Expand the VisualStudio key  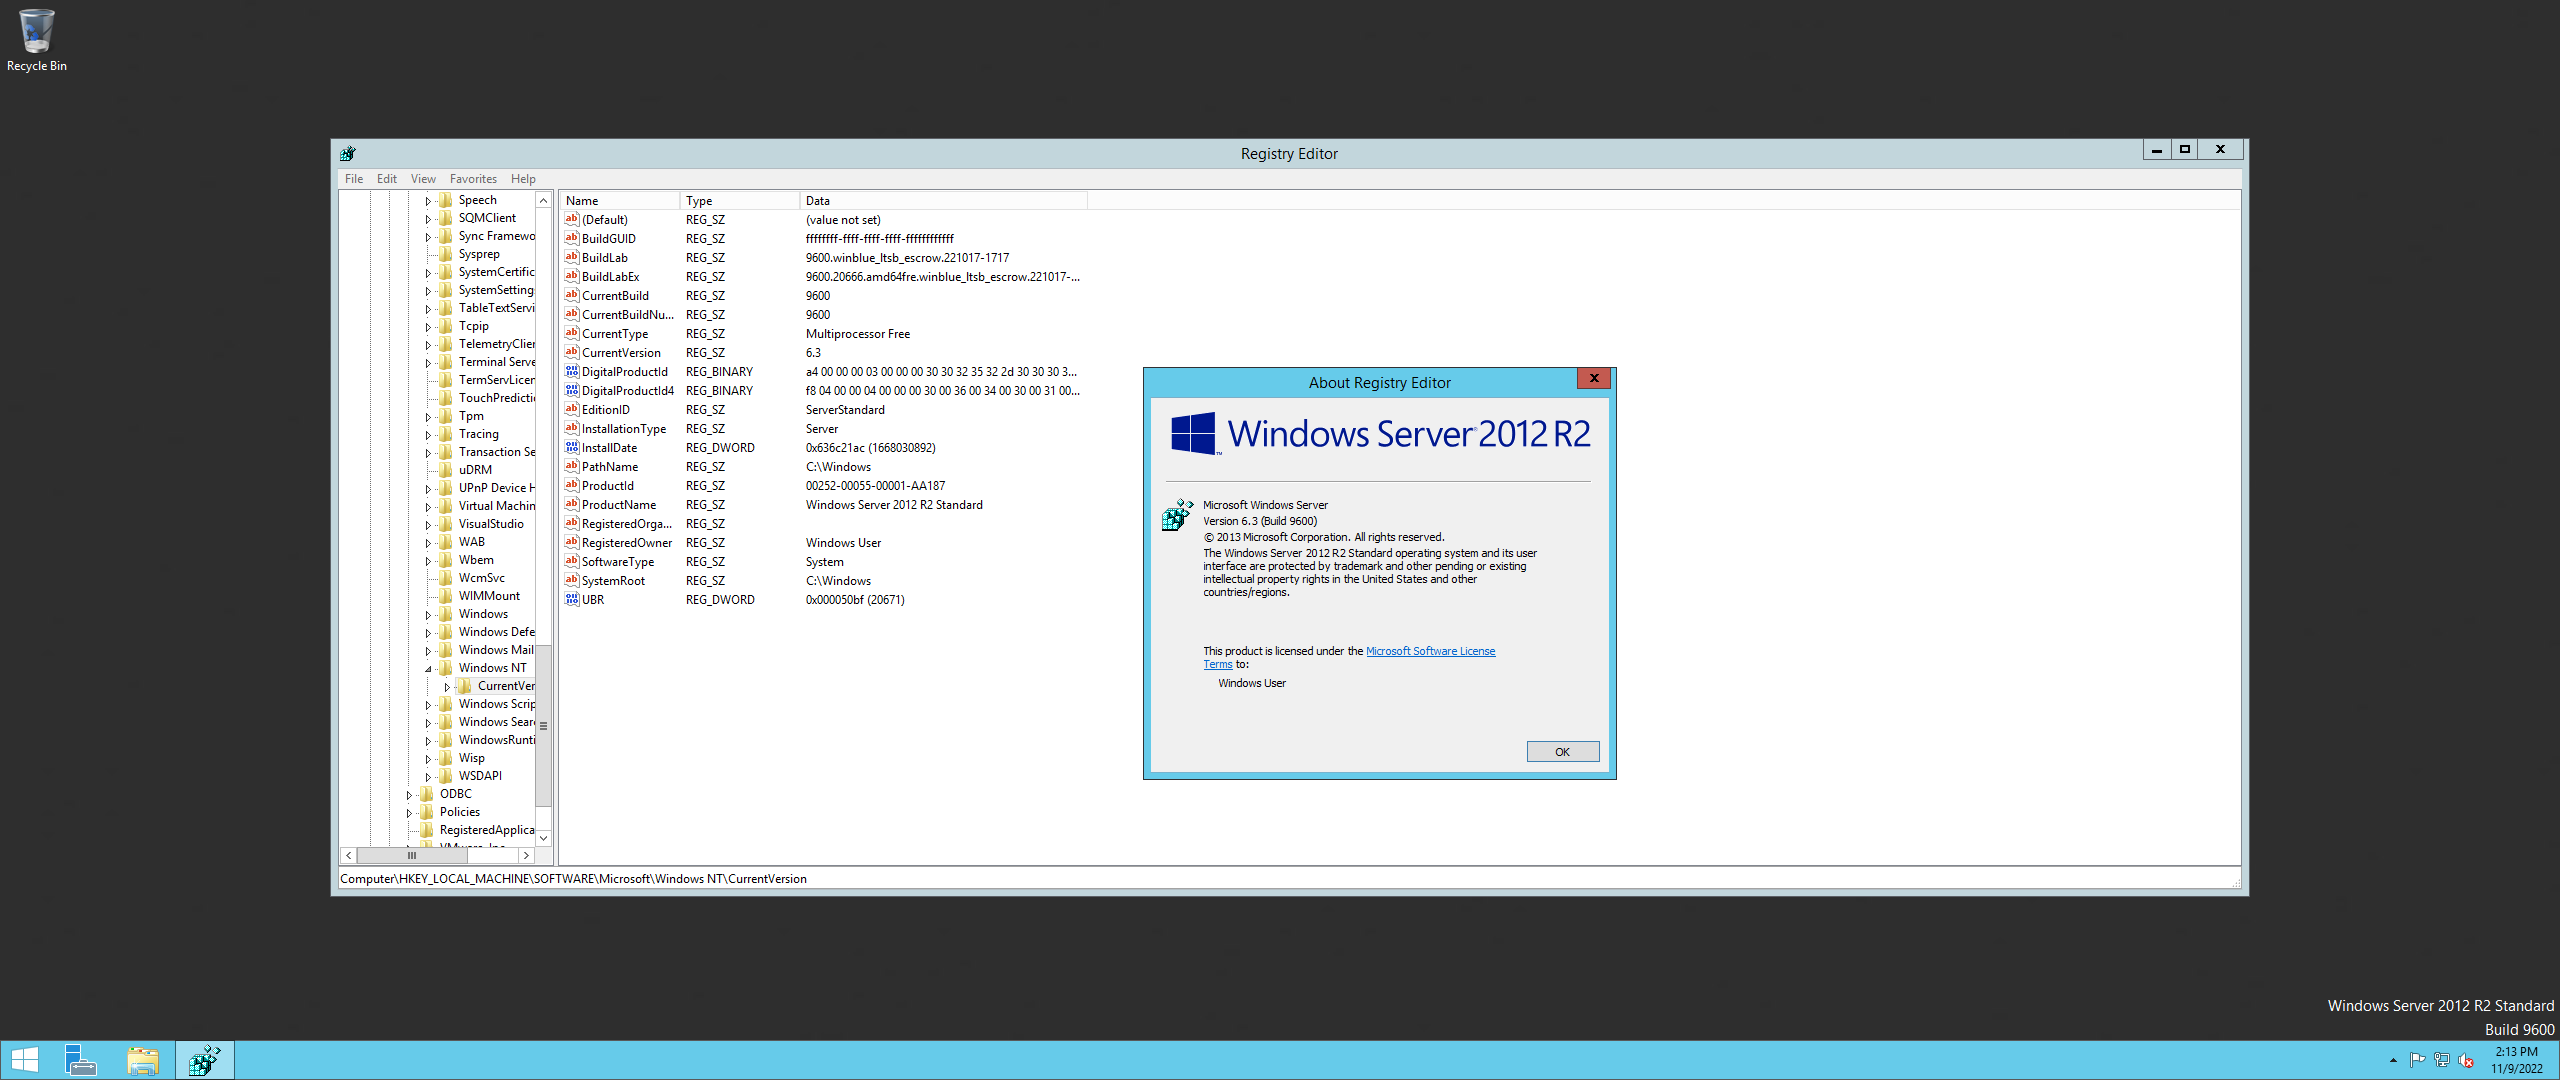point(428,524)
